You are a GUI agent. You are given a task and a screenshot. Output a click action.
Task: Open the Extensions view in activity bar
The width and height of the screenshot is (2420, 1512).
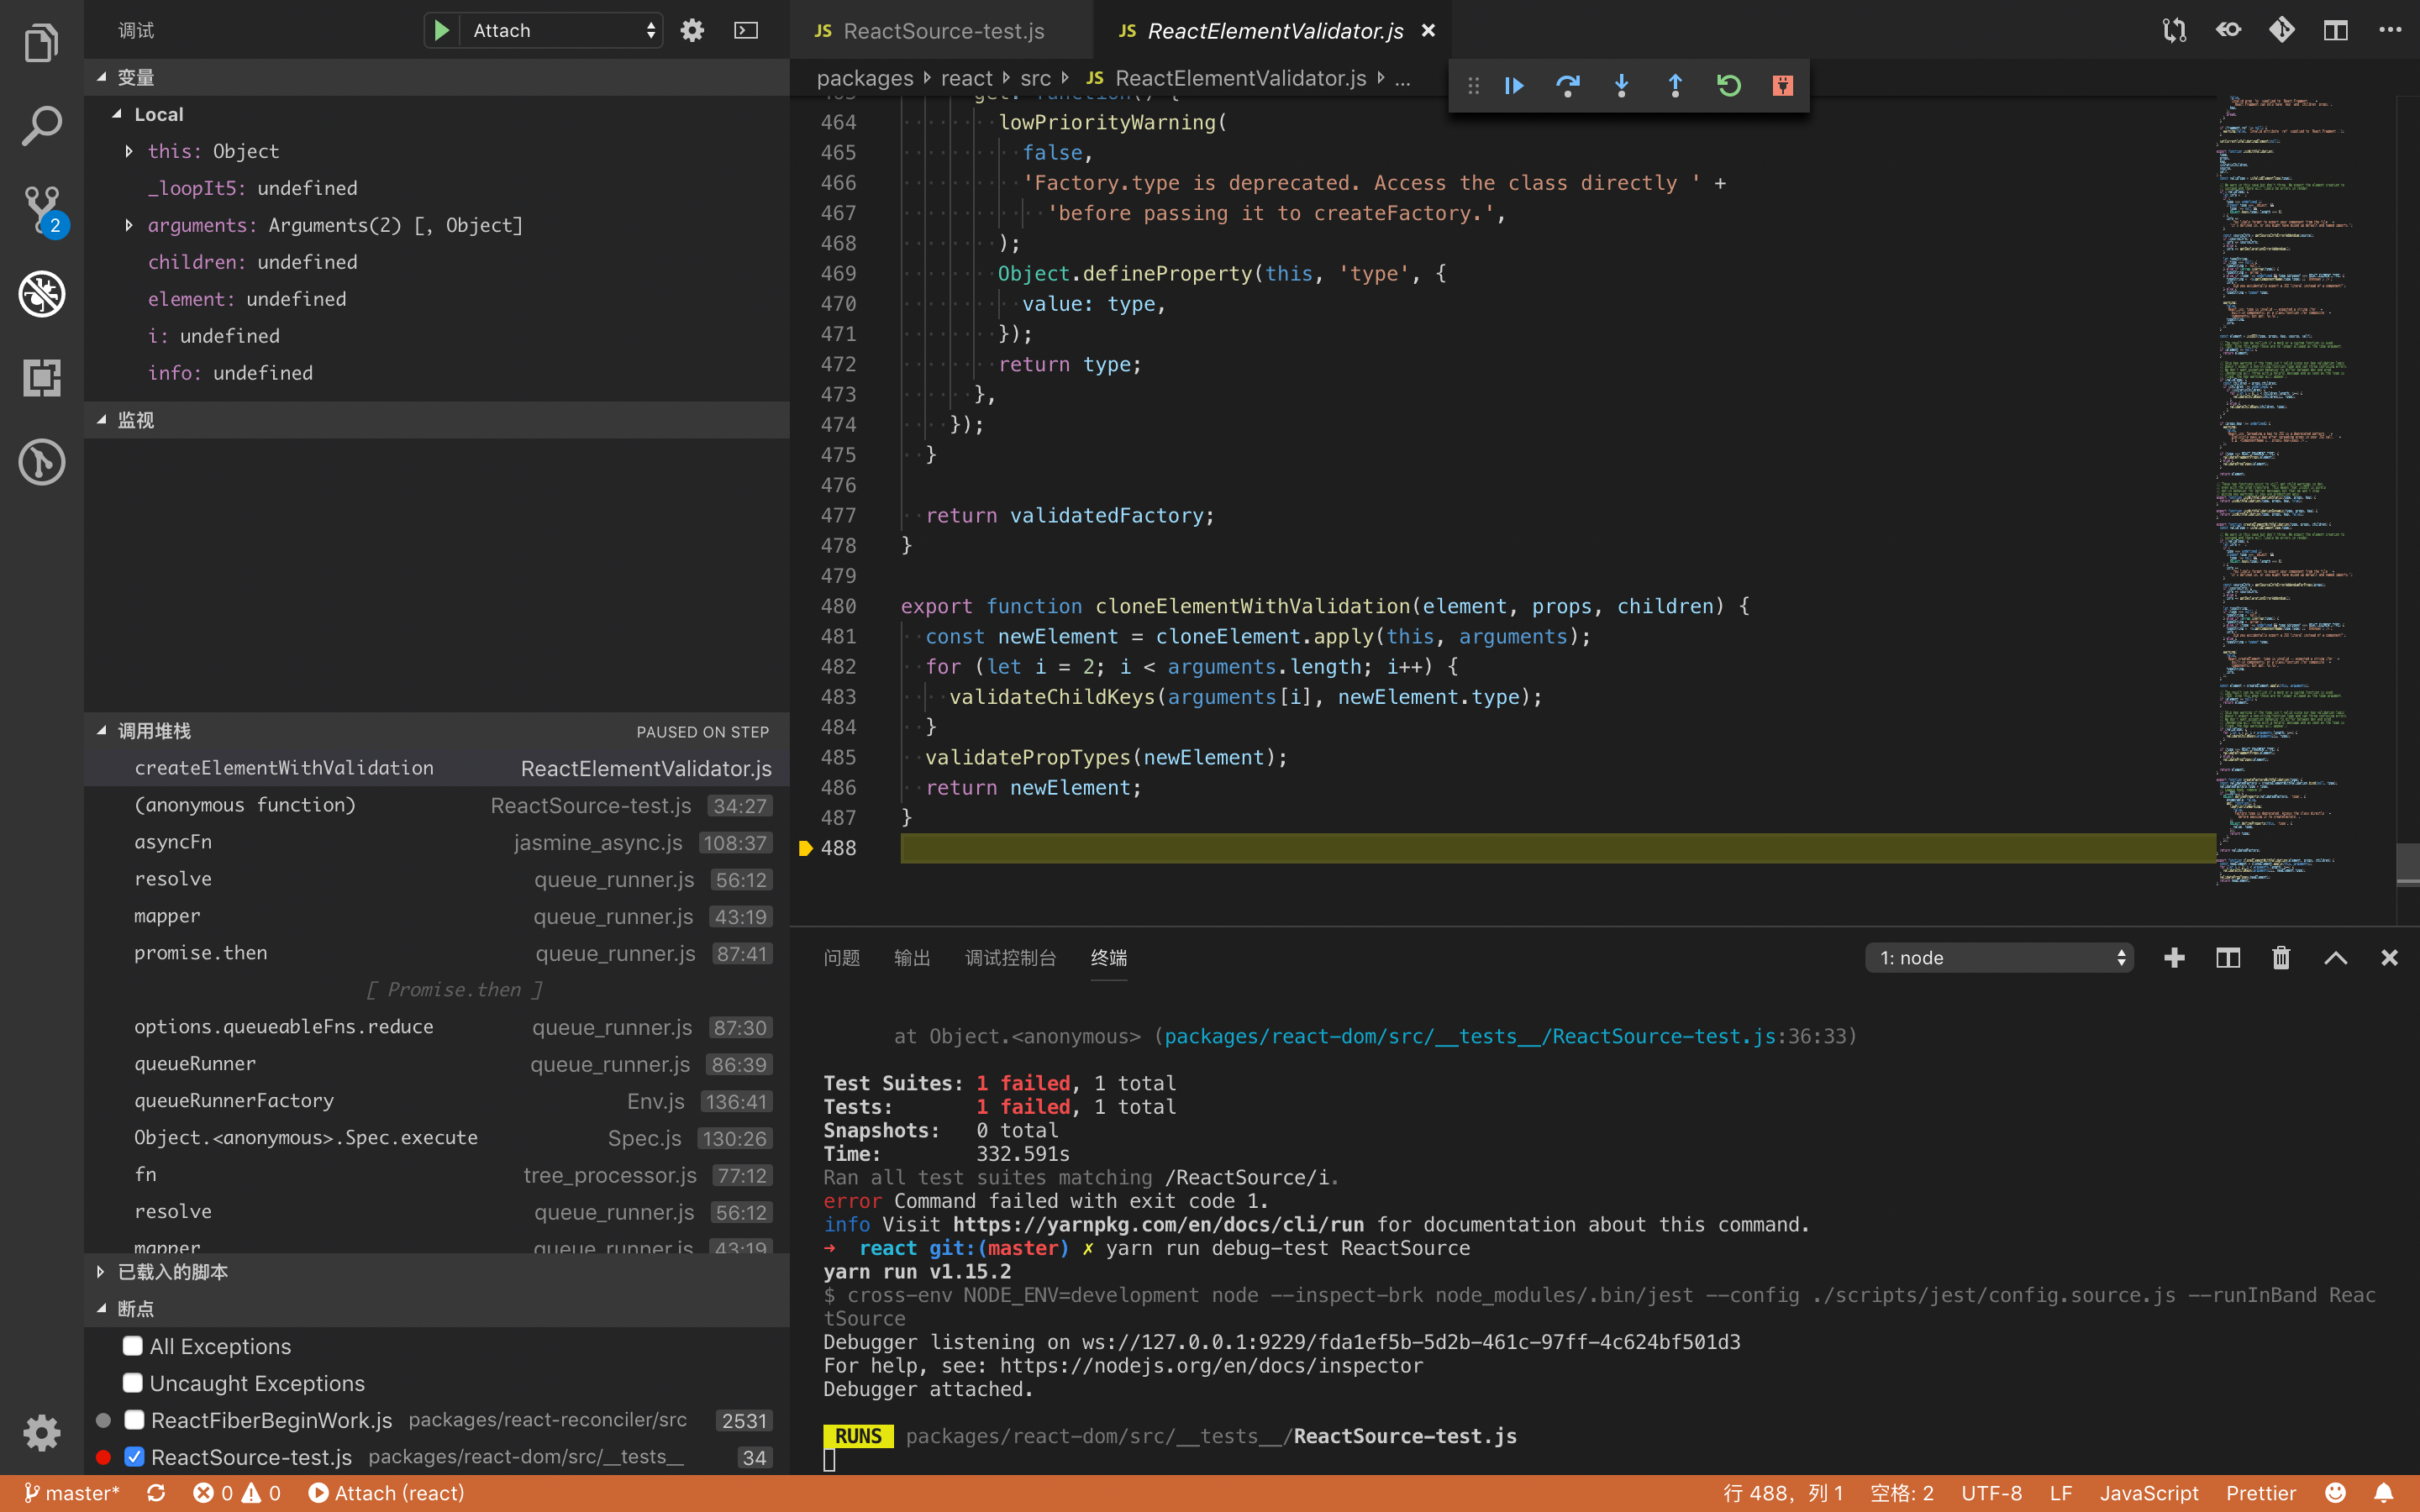click(x=41, y=378)
